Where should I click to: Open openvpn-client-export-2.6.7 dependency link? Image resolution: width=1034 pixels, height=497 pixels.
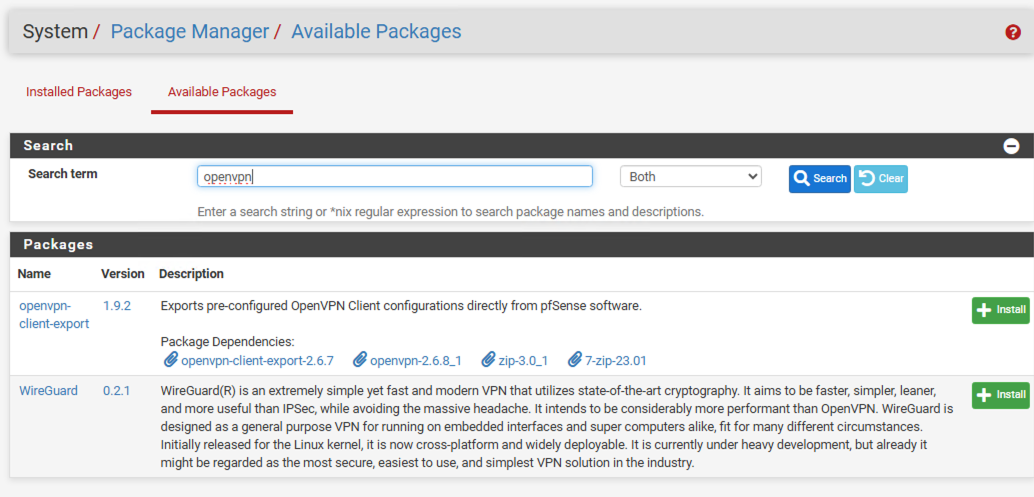(x=257, y=361)
